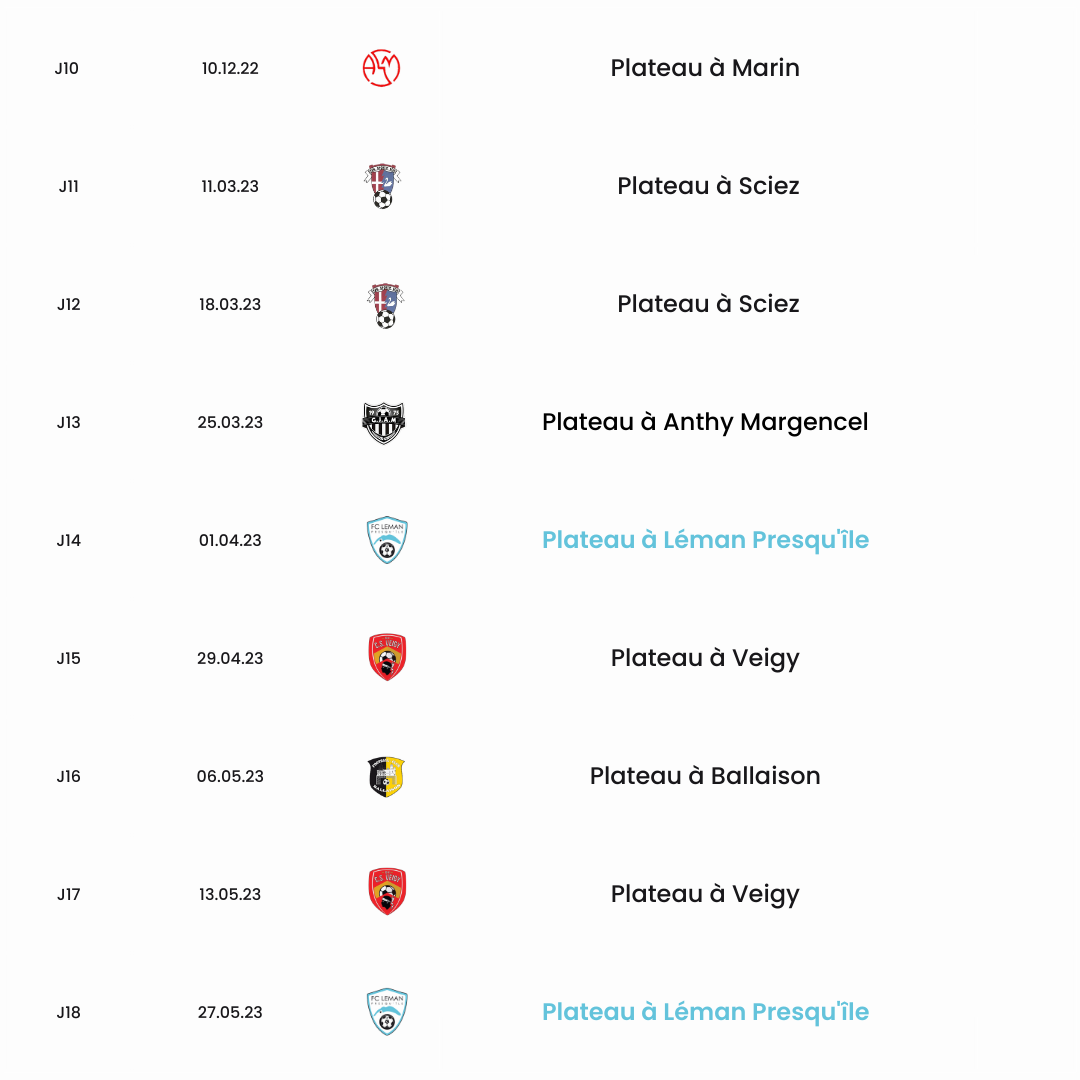
Task: Click the date 11.03.23
Action: [230, 186]
